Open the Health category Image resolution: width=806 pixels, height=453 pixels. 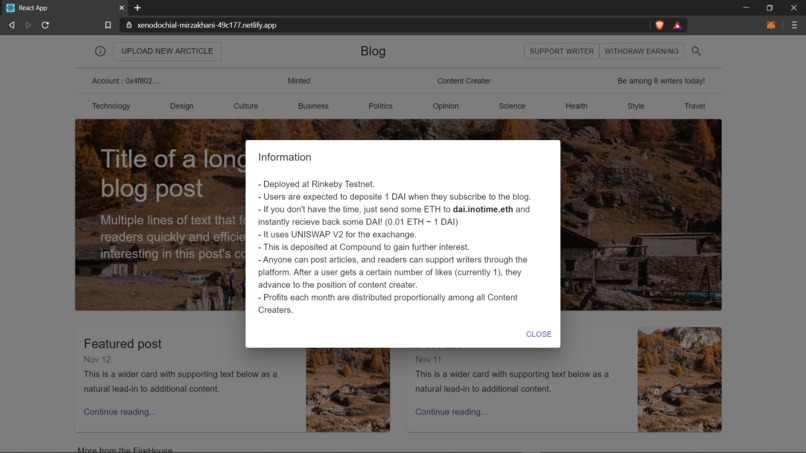(576, 106)
